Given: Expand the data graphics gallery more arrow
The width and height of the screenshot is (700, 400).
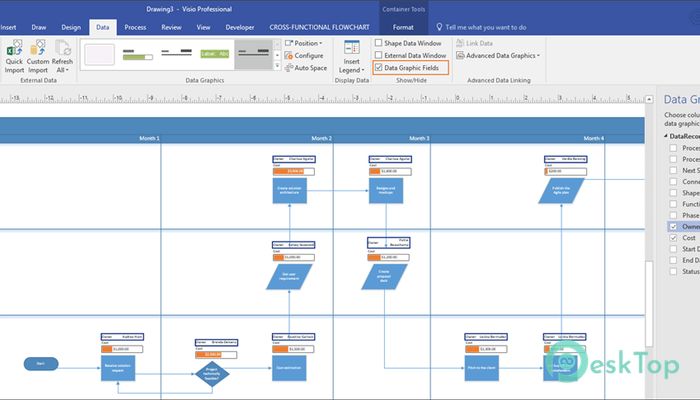Looking at the screenshot, I should tap(277, 66).
